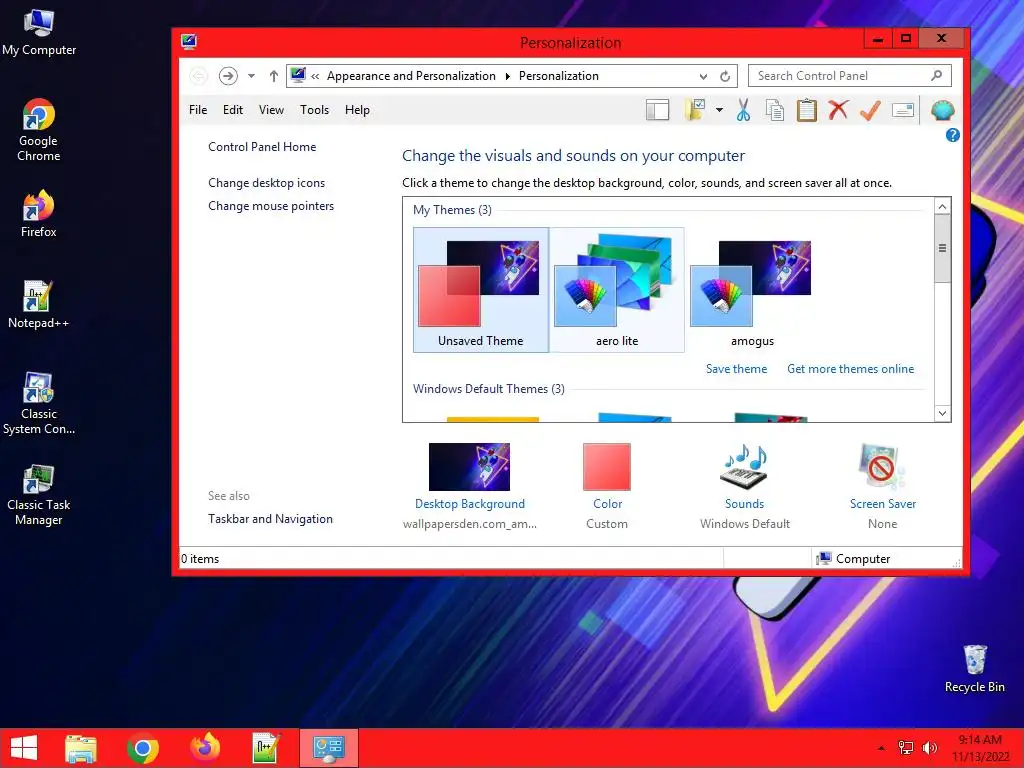1024x768 pixels.
Task: Expand the address bar history dropdown
Action: click(x=703, y=76)
